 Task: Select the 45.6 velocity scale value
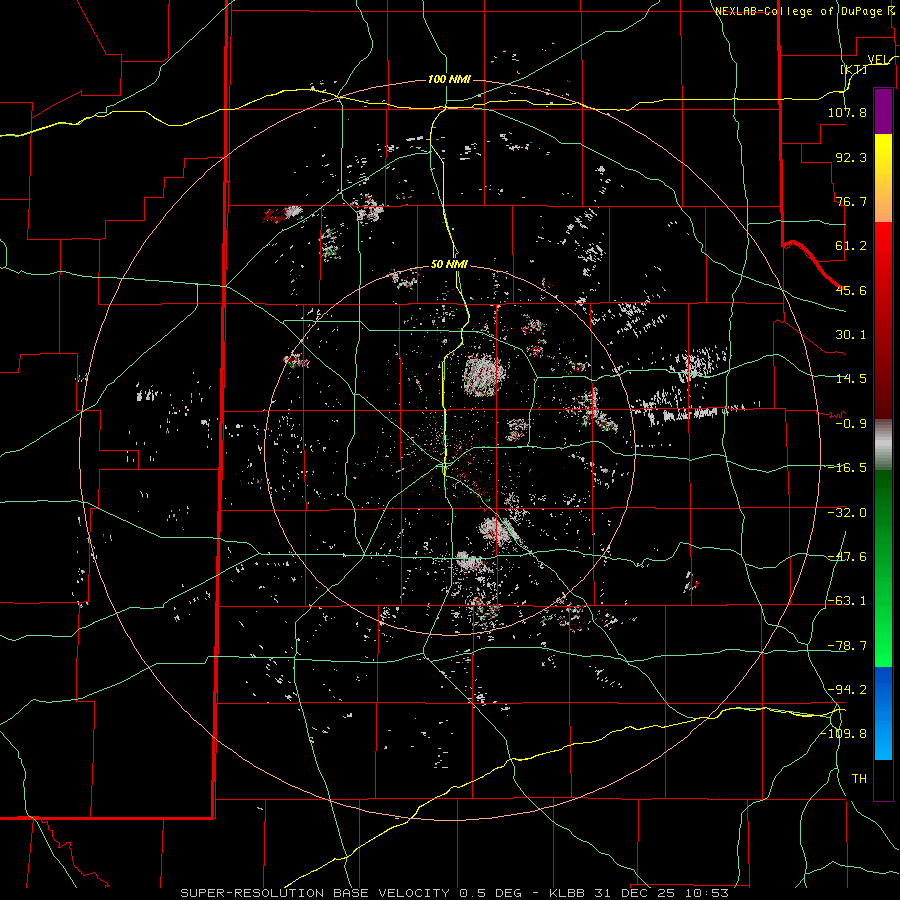(x=851, y=290)
